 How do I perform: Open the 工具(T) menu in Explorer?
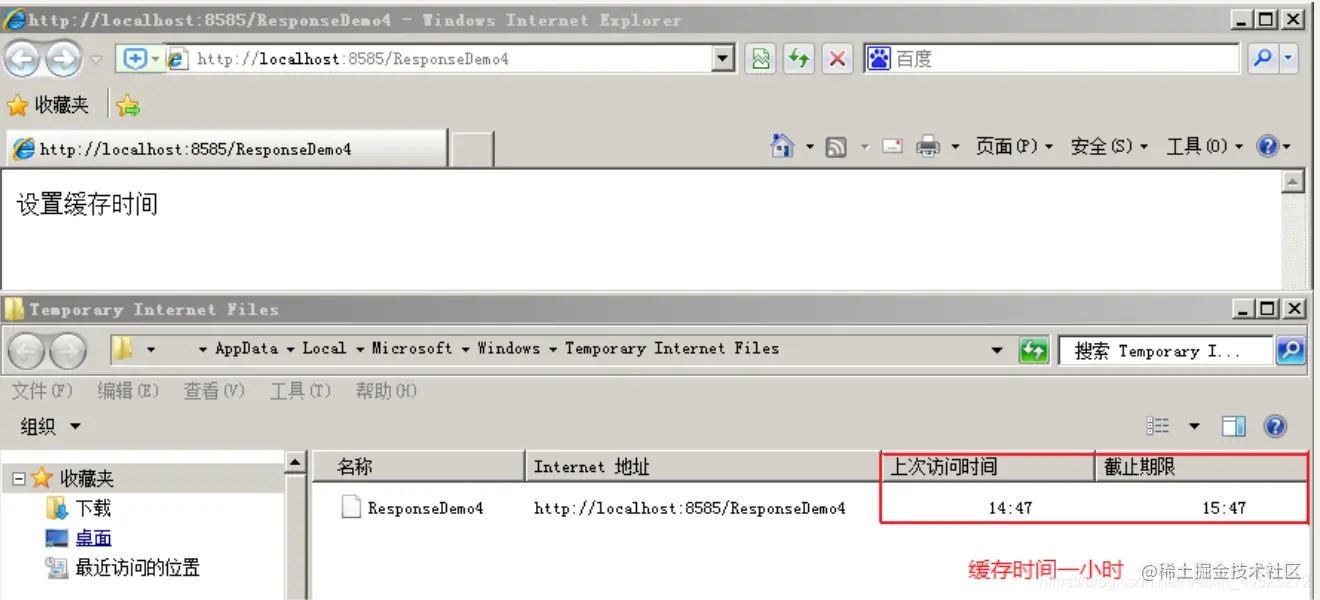coord(300,391)
